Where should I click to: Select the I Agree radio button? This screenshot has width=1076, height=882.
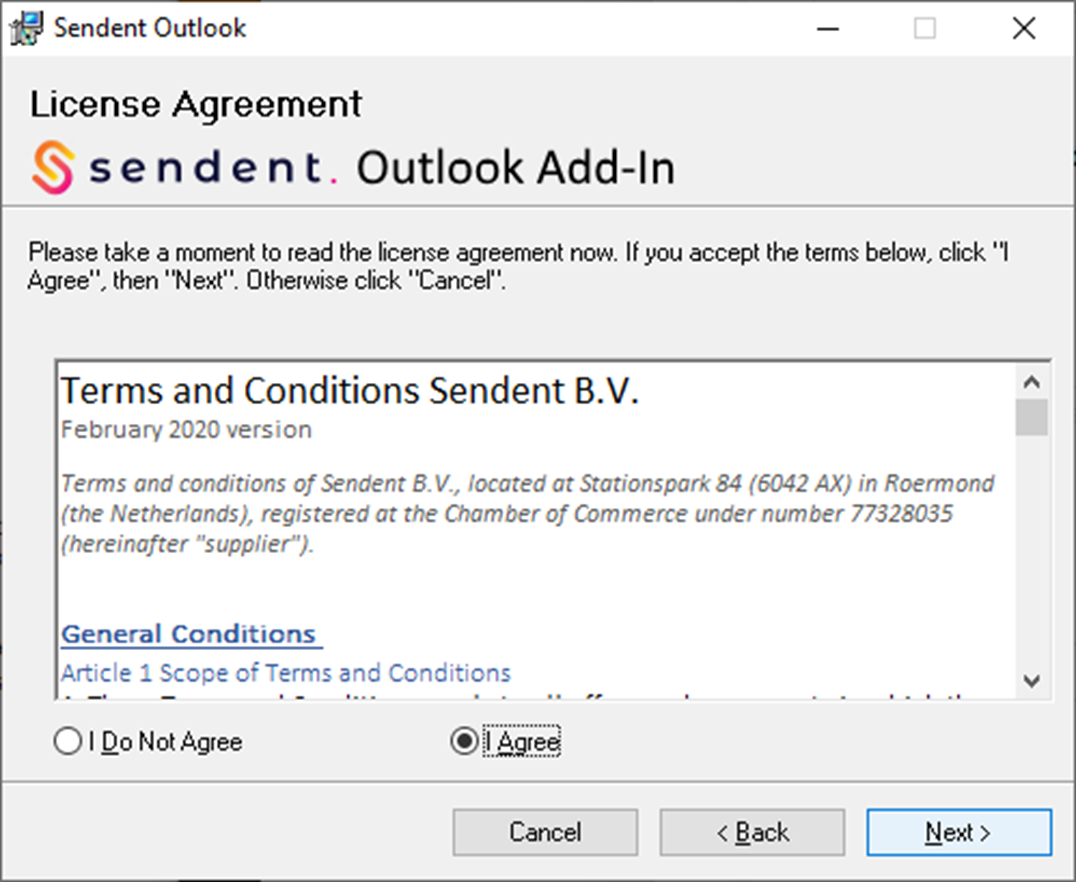click(x=465, y=741)
